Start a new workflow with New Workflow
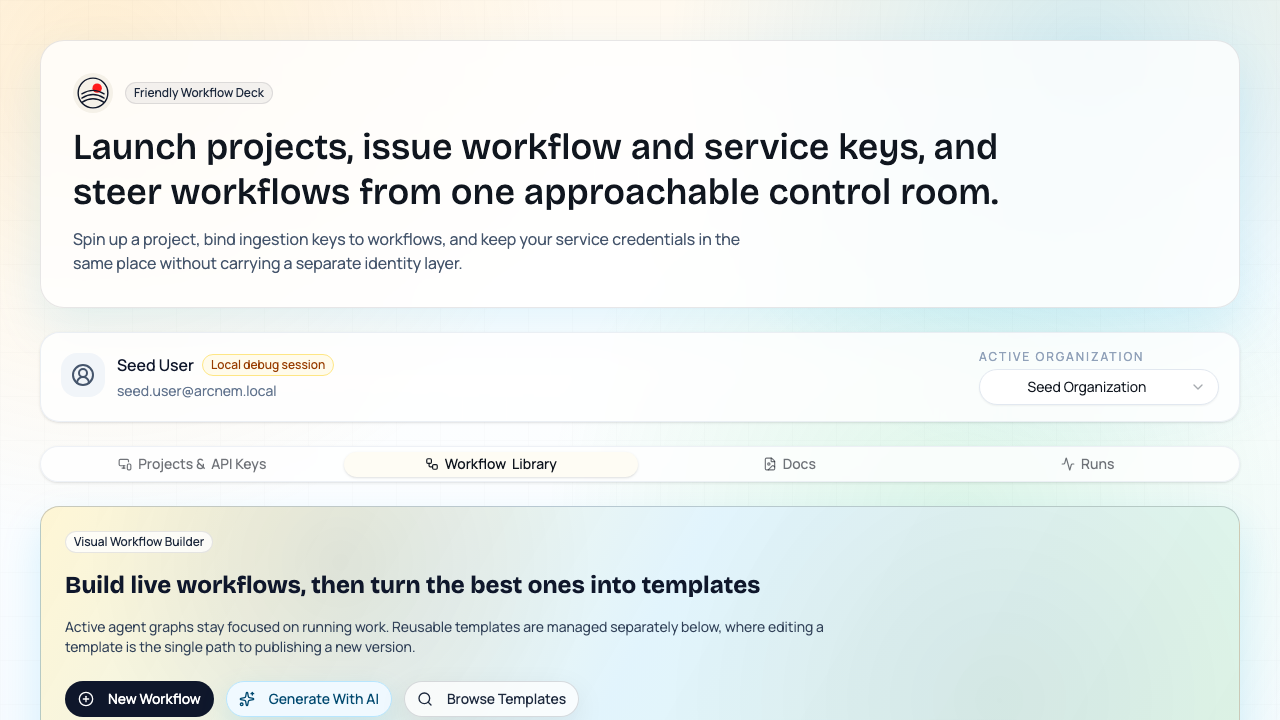This screenshot has height=720, width=1280. point(140,699)
